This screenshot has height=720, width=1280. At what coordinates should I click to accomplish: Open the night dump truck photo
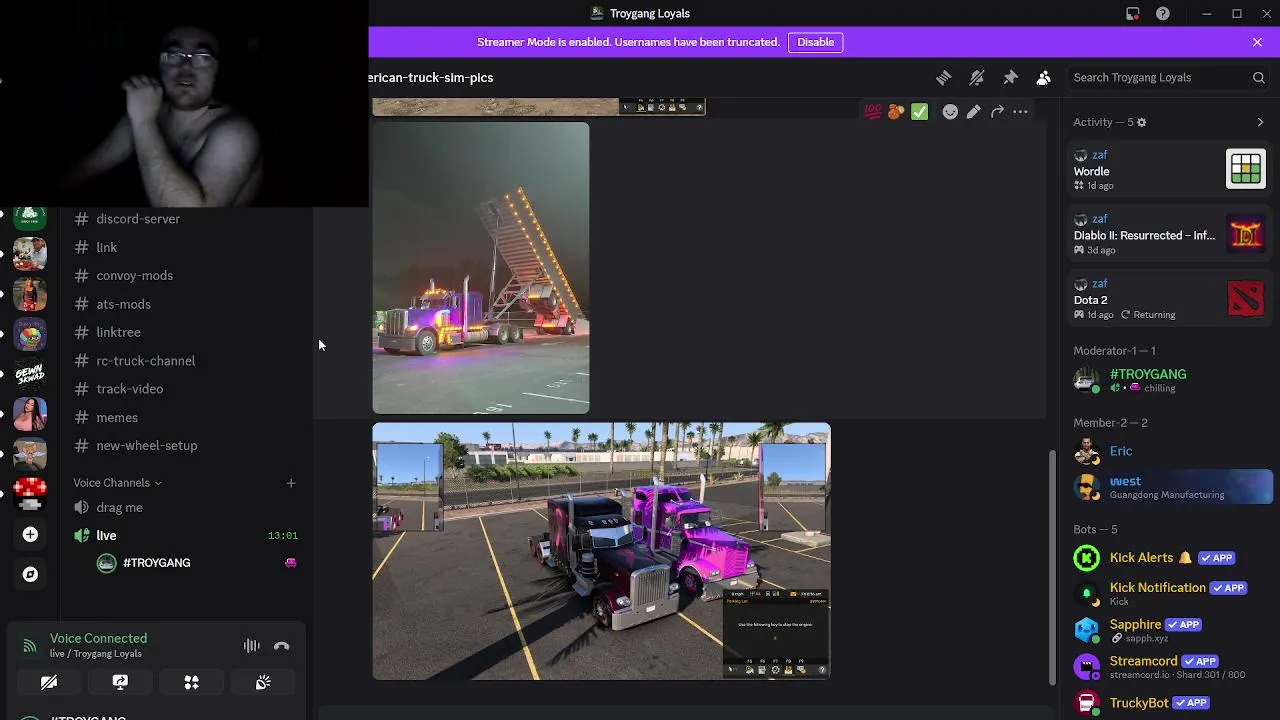[481, 268]
